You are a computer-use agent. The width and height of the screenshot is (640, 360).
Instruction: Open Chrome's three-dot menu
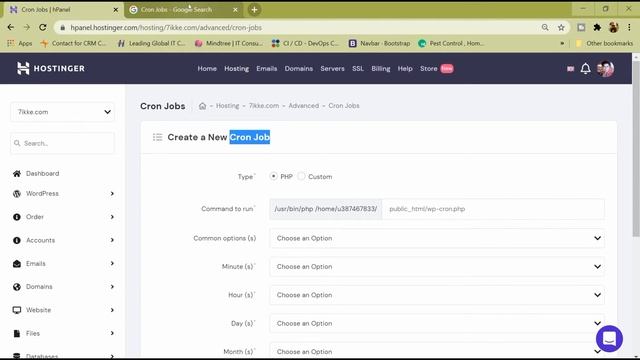click(629, 27)
